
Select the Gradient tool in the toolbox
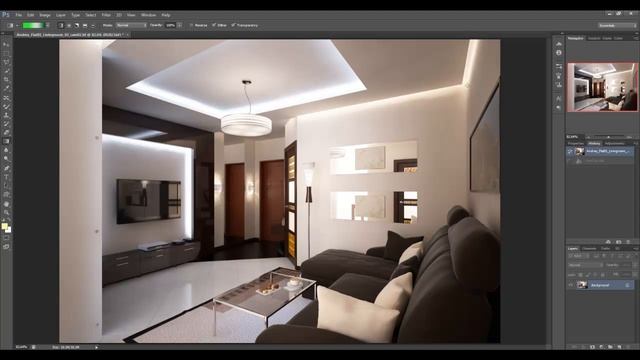(x=6, y=142)
